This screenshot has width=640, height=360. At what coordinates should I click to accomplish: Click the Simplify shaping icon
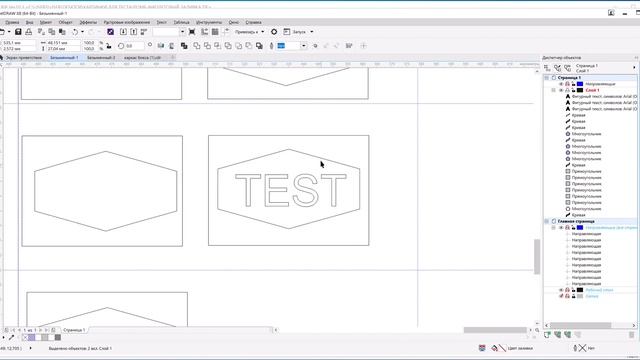click(228, 46)
